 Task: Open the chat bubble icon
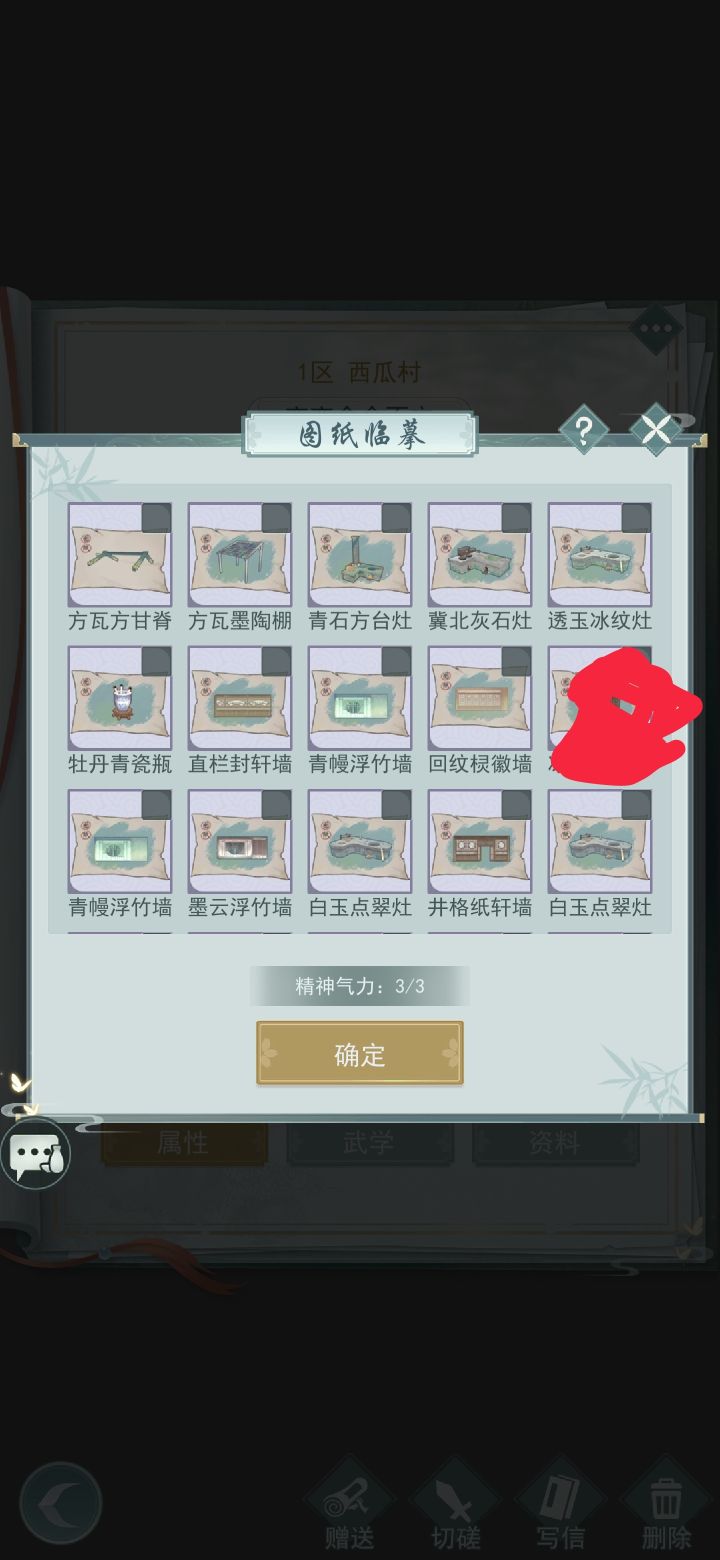coord(35,1153)
